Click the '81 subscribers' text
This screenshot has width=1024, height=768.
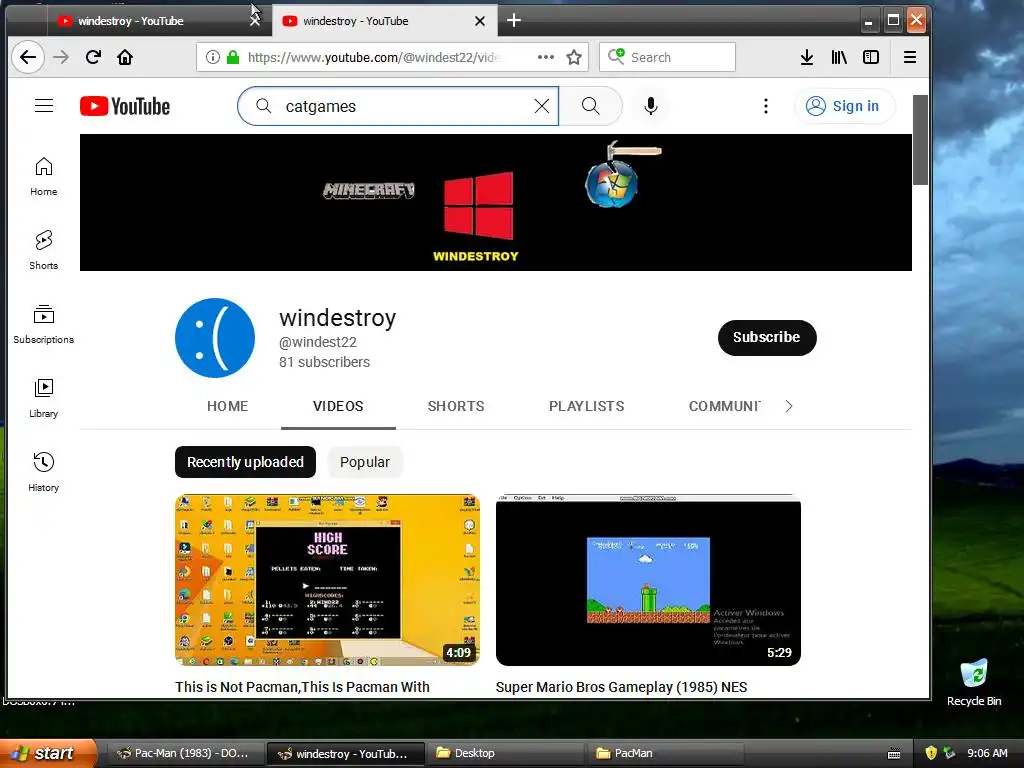325,362
